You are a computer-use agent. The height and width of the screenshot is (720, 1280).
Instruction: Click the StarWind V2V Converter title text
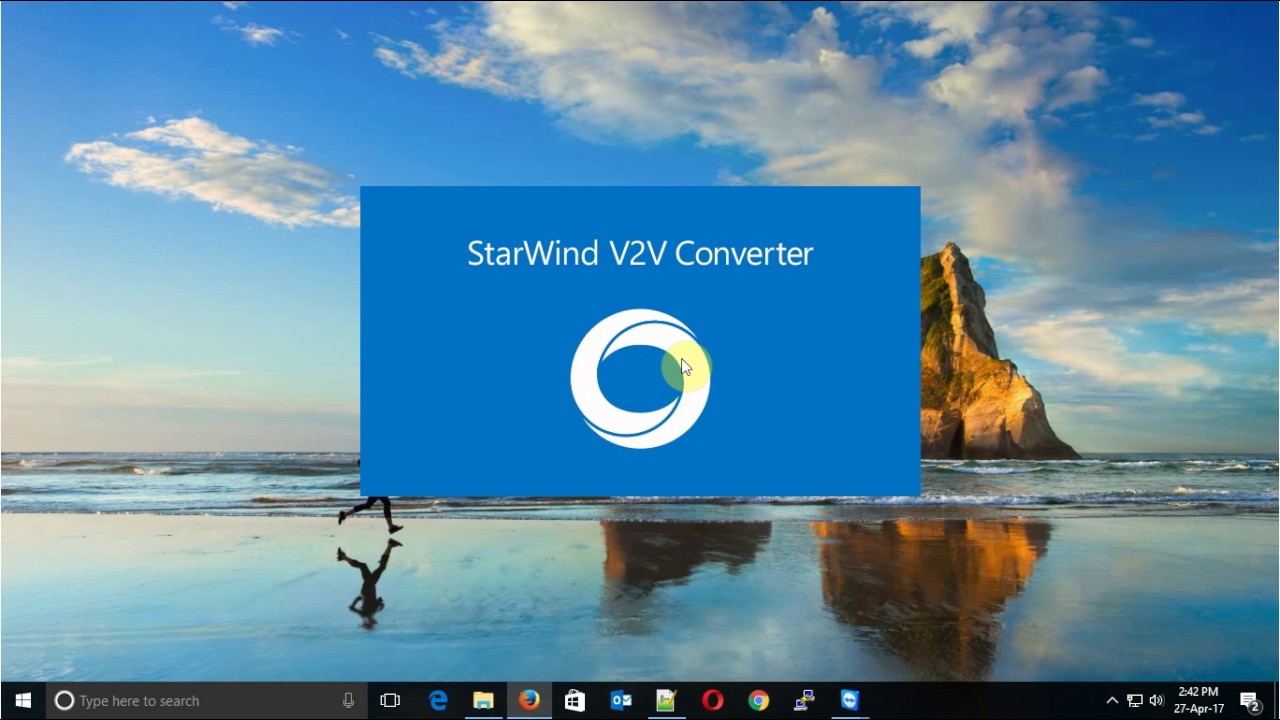pyautogui.click(x=640, y=254)
